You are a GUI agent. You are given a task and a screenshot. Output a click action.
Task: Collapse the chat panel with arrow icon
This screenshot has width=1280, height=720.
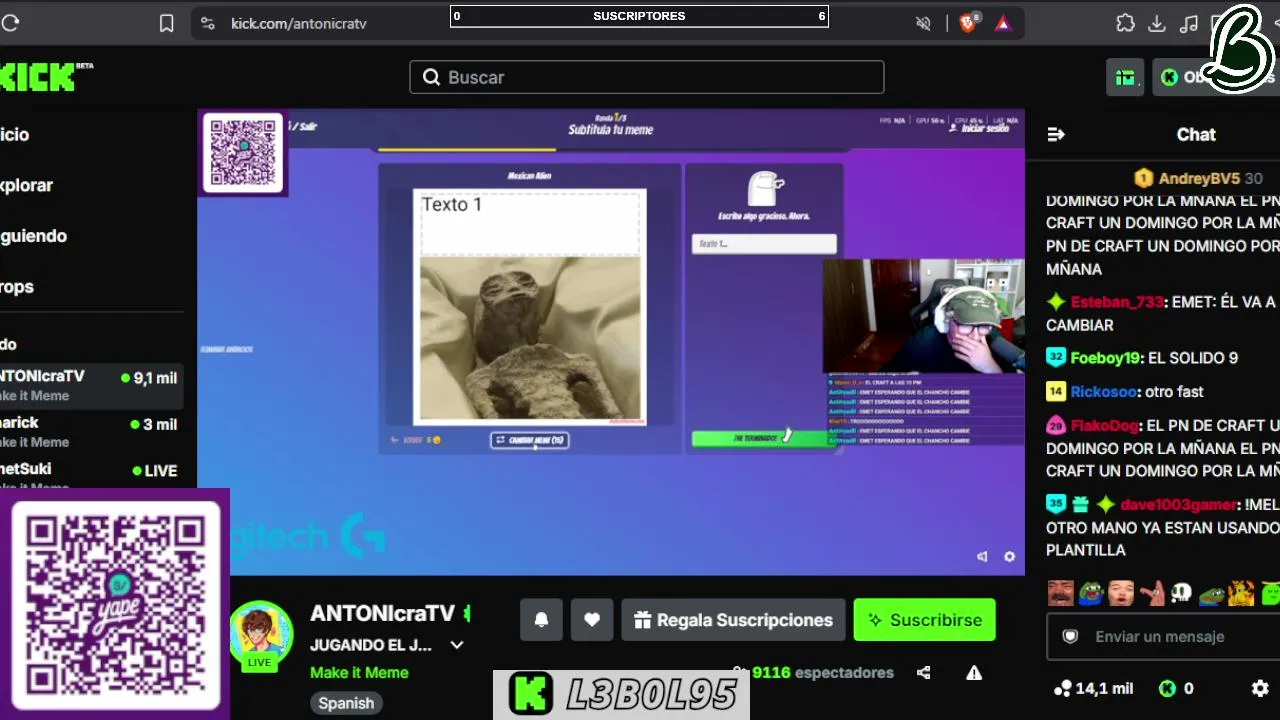pos(1056,134)
